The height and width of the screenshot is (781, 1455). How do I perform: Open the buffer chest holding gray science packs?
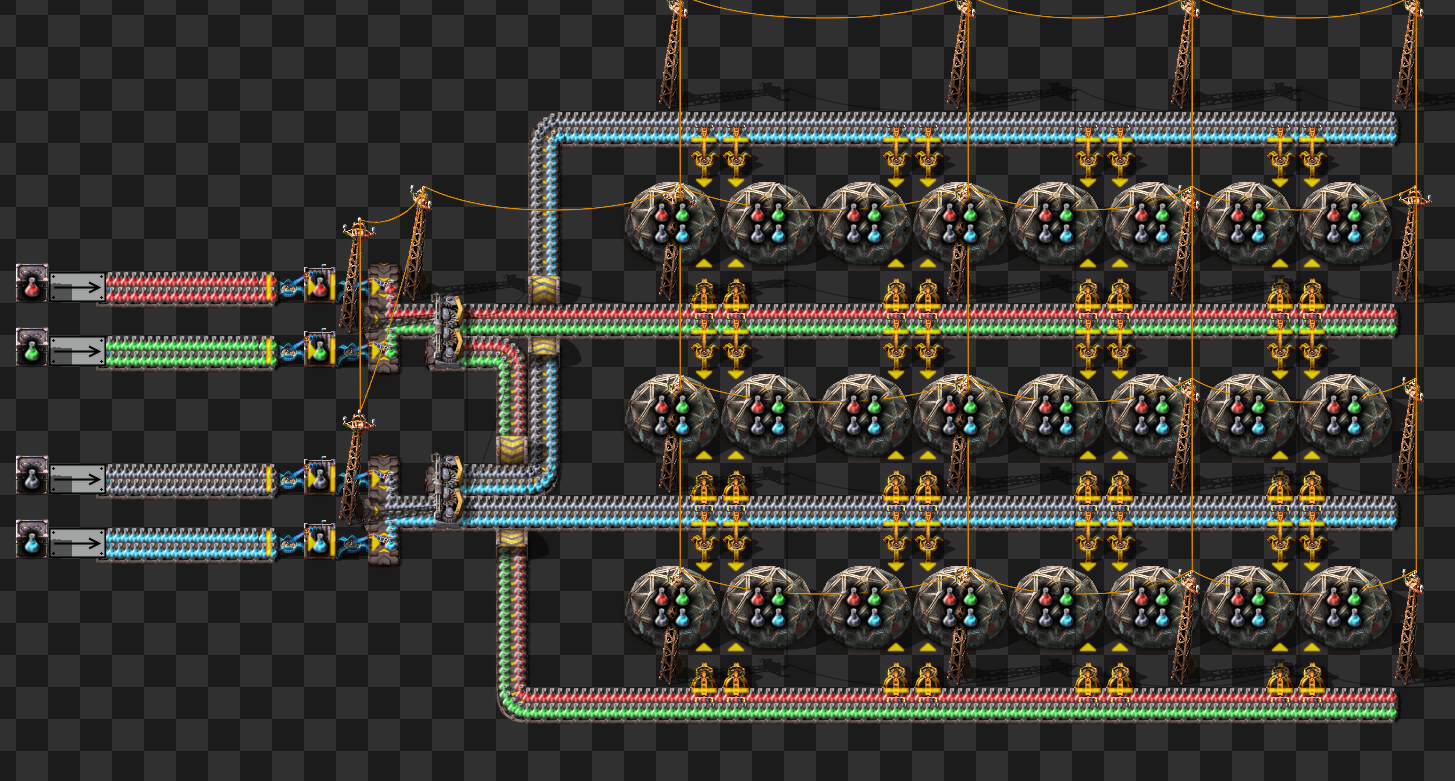coord(319,477)
